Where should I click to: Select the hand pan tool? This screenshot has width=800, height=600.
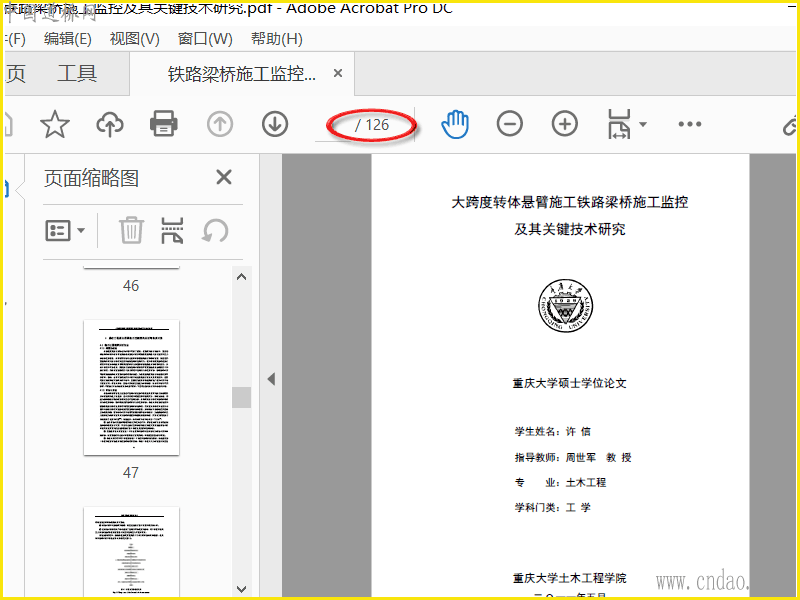[x=455, y=124]
